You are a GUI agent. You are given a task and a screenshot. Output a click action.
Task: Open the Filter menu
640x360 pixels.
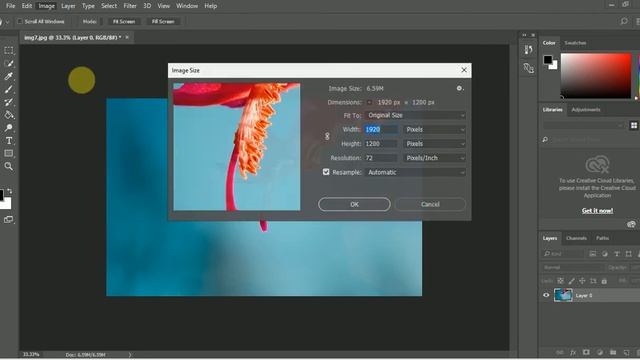click(130, 6)
